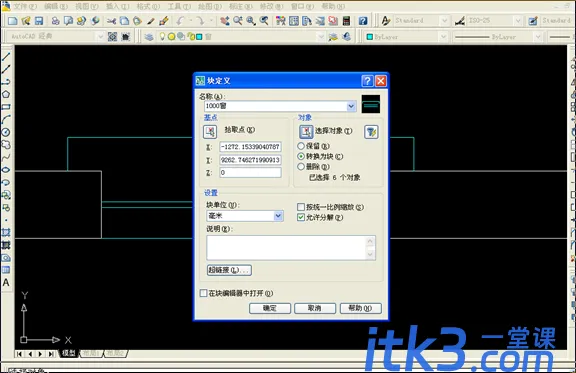Viewport: 576px width, 373px height.
Task: Open the layer list dropdown
Action: click(x=321, y=37)
